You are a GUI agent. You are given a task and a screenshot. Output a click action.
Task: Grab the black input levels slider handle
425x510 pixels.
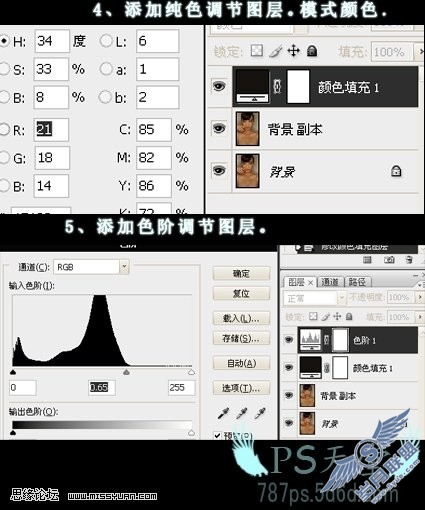13,372
